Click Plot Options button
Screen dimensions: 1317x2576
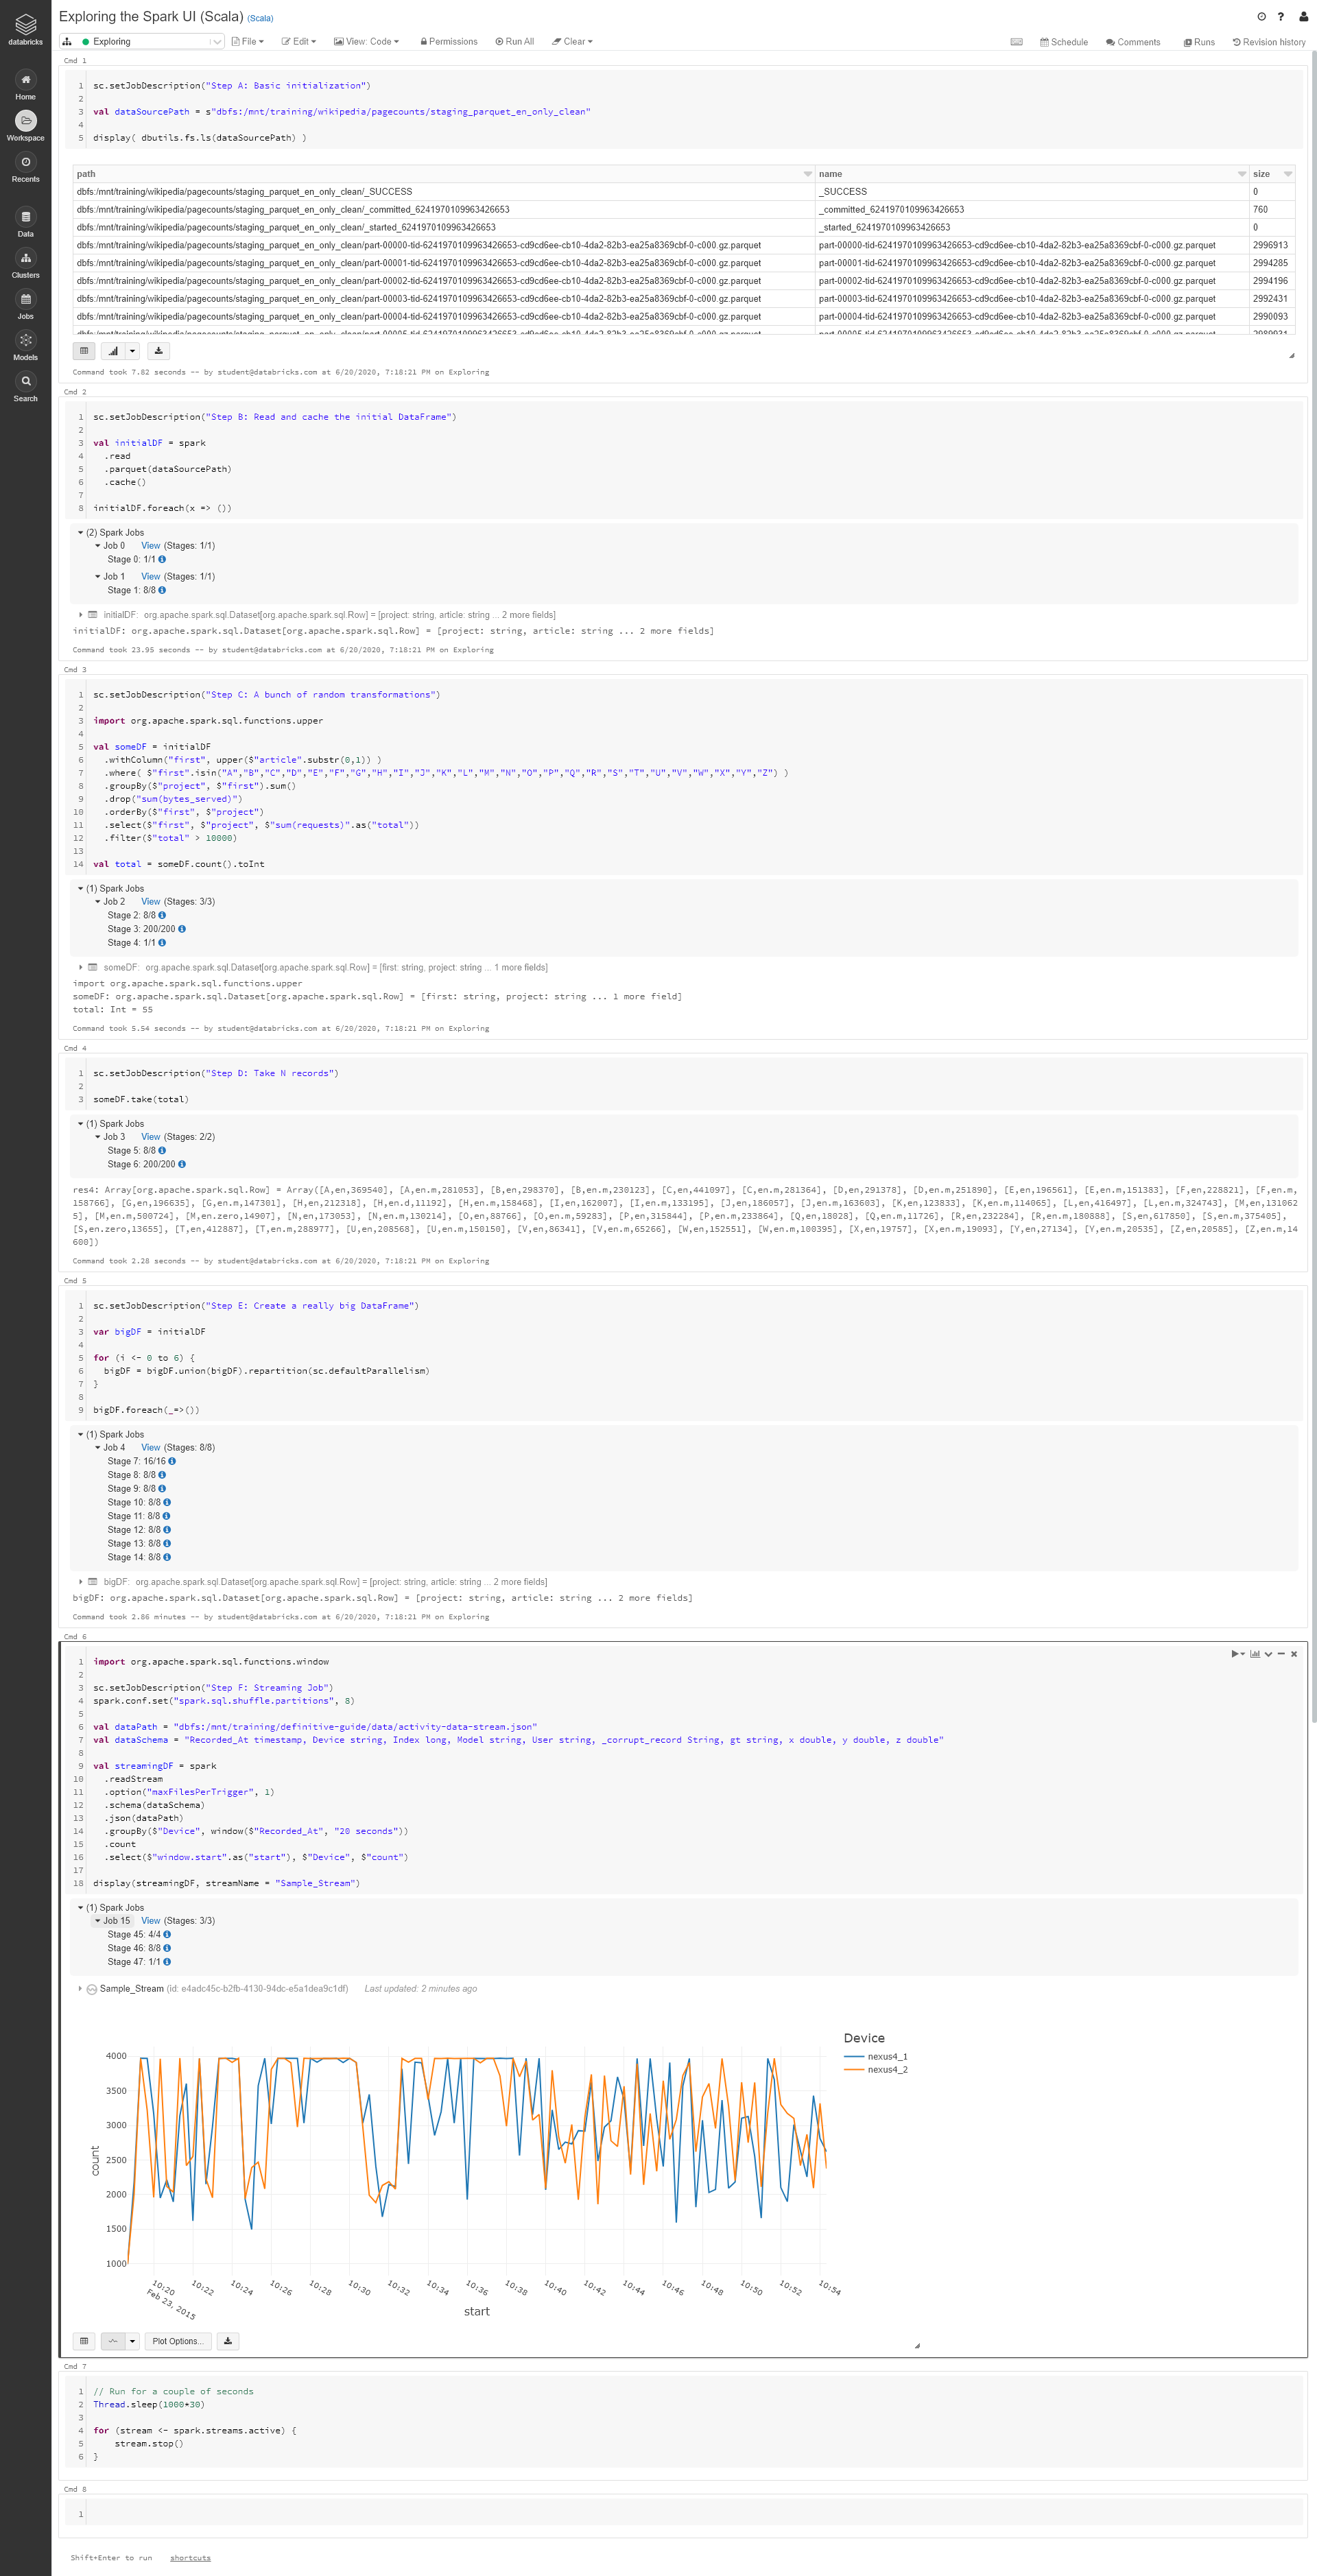coord(177,2341)
